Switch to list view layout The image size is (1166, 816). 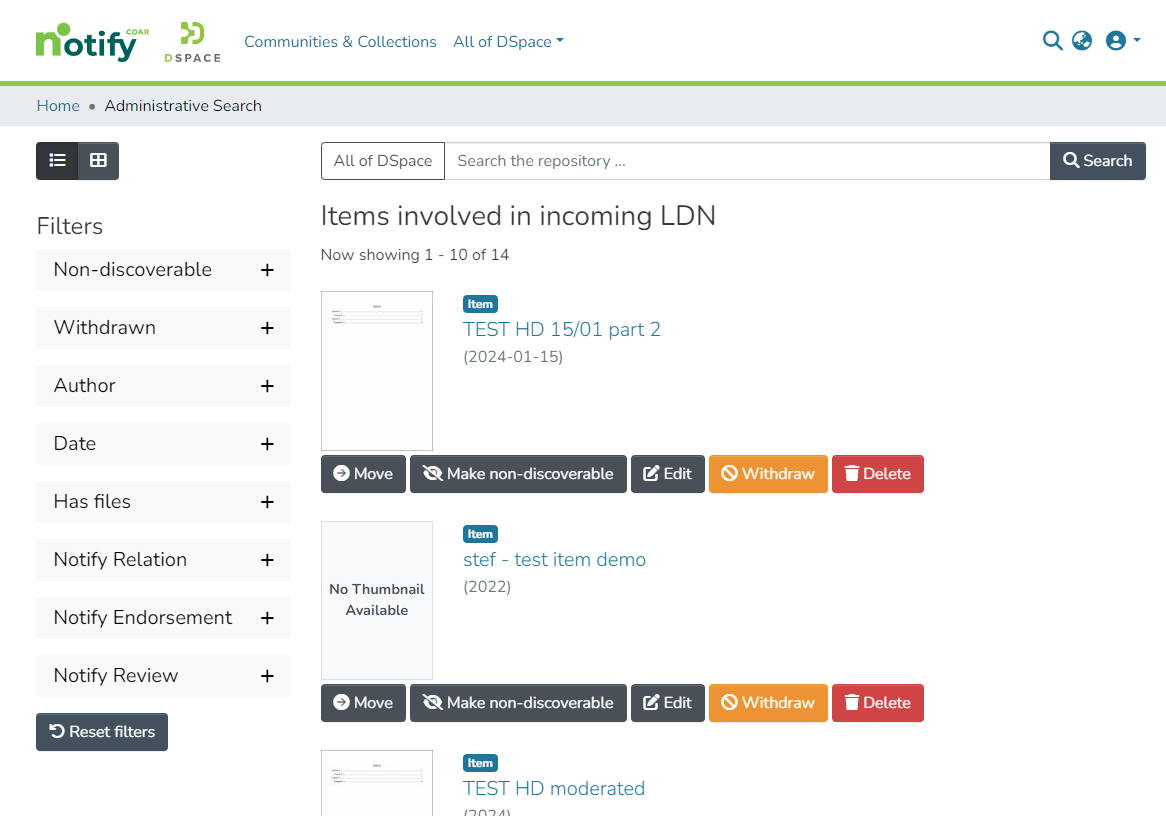click(58, 161)
